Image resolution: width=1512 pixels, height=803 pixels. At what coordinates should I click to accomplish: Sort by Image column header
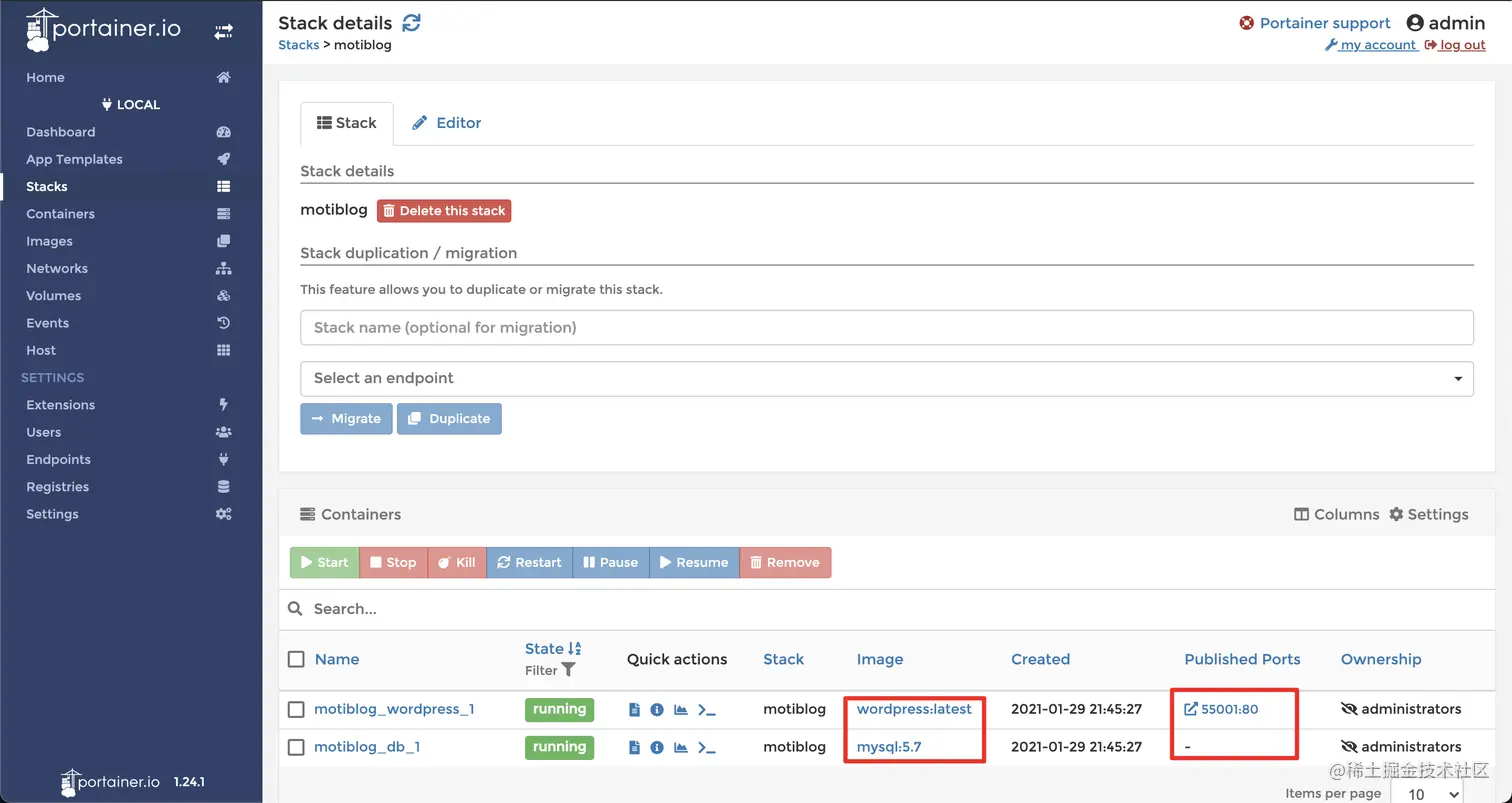click(x=880, y=659)
